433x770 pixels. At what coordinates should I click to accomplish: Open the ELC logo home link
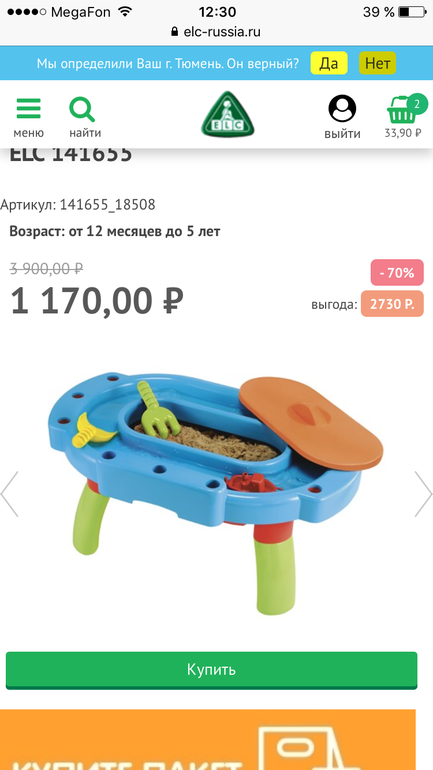pos(228,114)
